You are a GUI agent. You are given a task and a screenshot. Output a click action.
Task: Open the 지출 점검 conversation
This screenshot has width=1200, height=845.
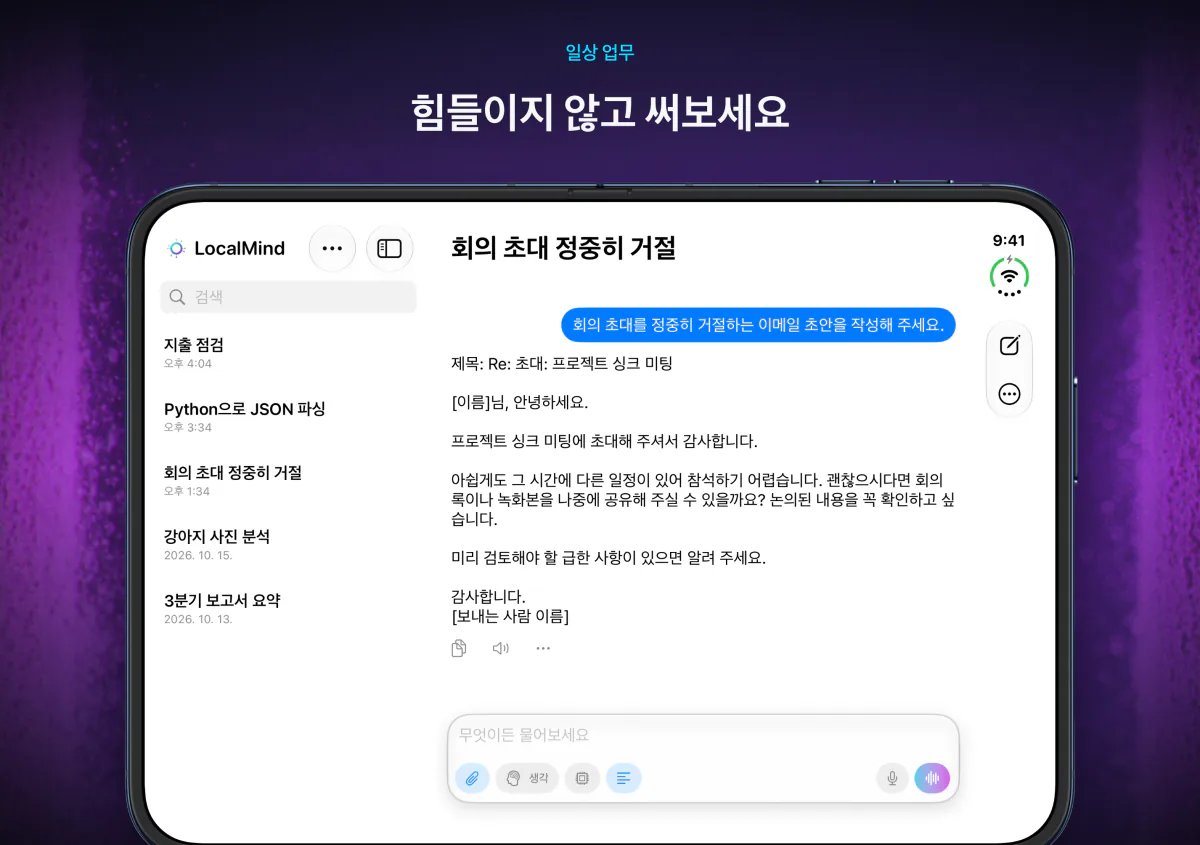pyautogui.click(x=288, y=353)
